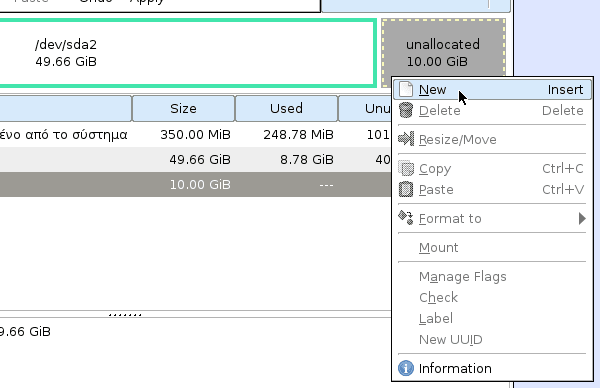Select the 10.00 GiB unallocated table row

coord(196,185)
